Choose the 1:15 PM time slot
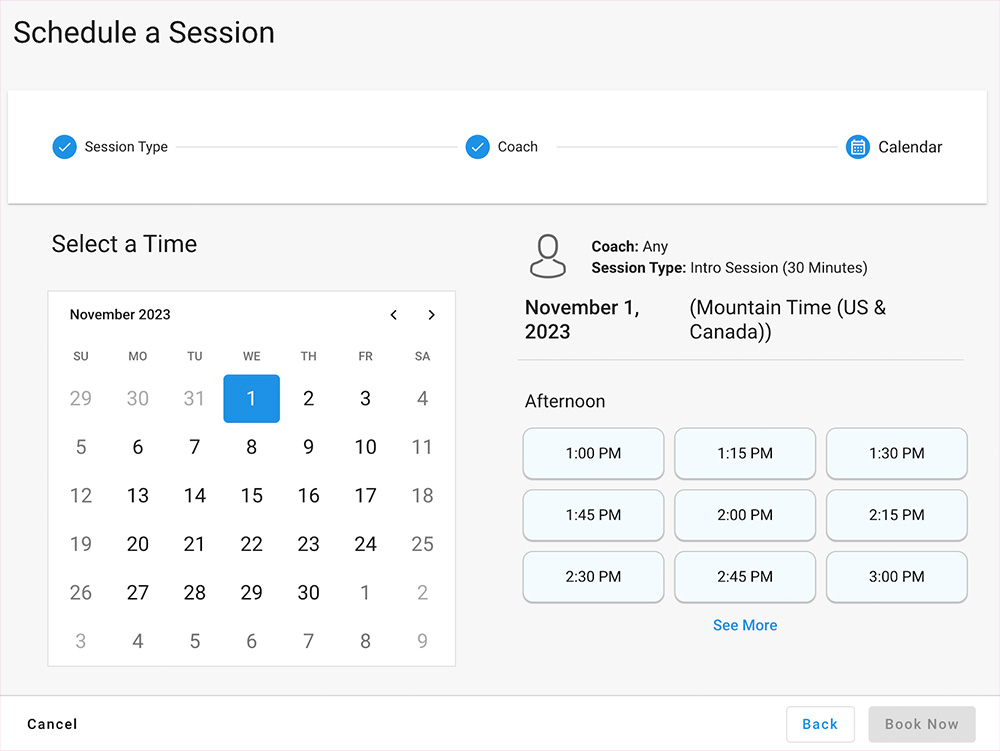The image size is (1000, 751). point(745,453)
